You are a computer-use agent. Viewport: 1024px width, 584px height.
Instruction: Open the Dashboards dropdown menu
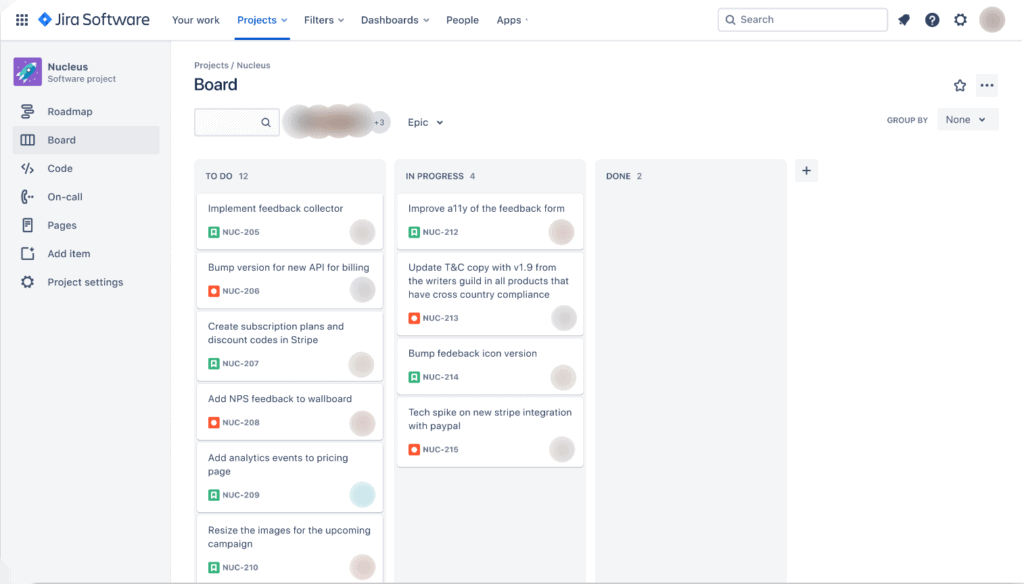[x=395, y=20]
